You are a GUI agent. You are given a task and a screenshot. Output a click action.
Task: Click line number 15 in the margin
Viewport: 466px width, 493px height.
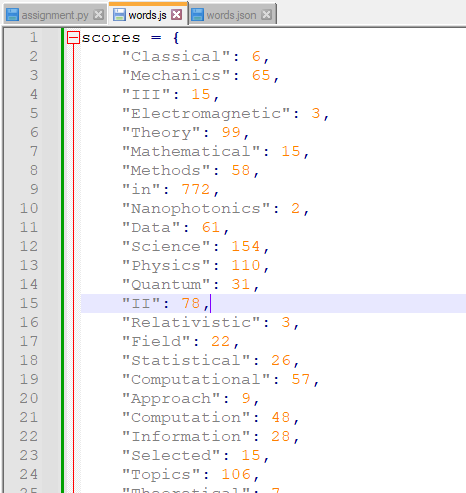click(x=29, y=303)
